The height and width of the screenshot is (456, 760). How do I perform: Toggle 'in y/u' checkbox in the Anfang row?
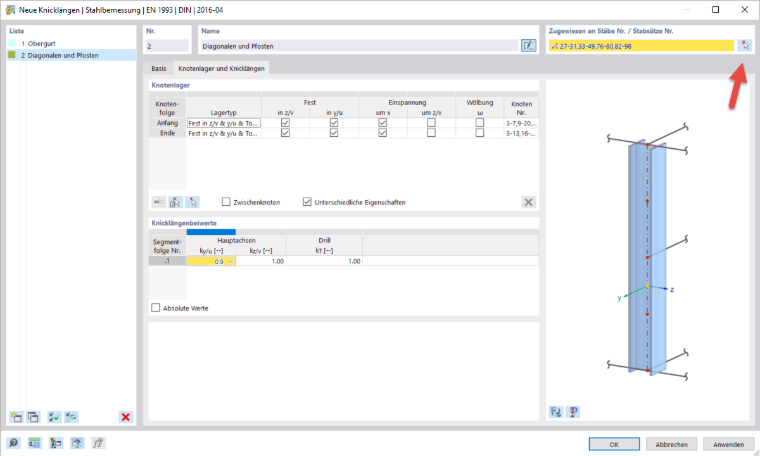pyautogui.click(x=334, y=123)
